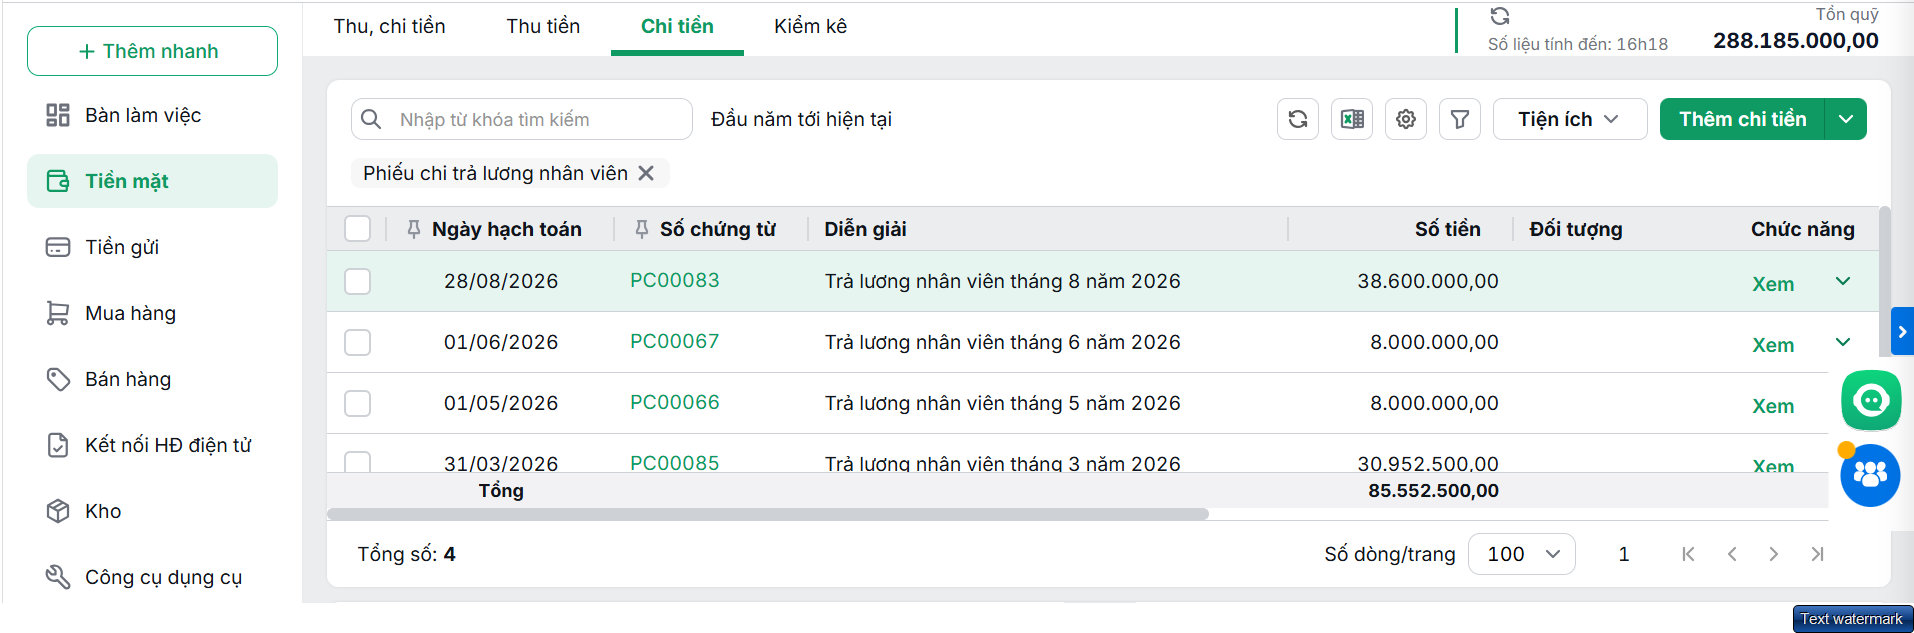Tick the checkbox for PC00067
This screenshot has width=1914, height=633.
357,342
